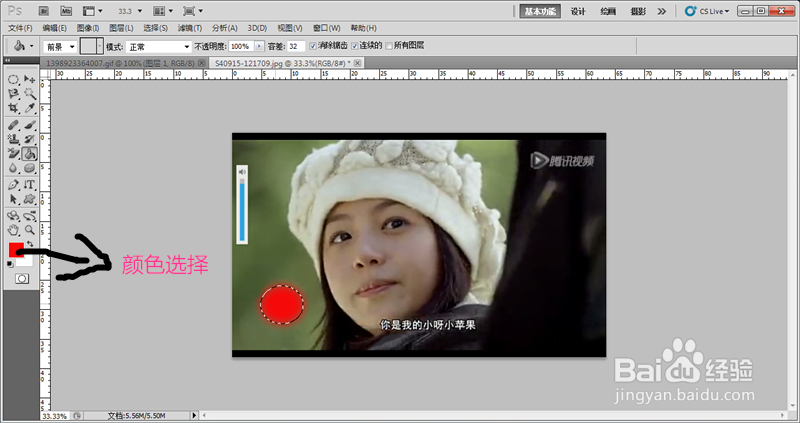The width and height of the screenshot is (800, 423).
Task: Open the status bar info arrow menu
Action: tap(194, 415)
